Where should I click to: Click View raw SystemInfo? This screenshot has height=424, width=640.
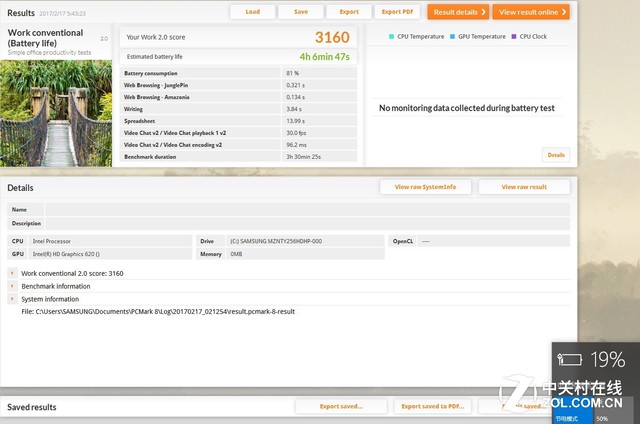425,187
